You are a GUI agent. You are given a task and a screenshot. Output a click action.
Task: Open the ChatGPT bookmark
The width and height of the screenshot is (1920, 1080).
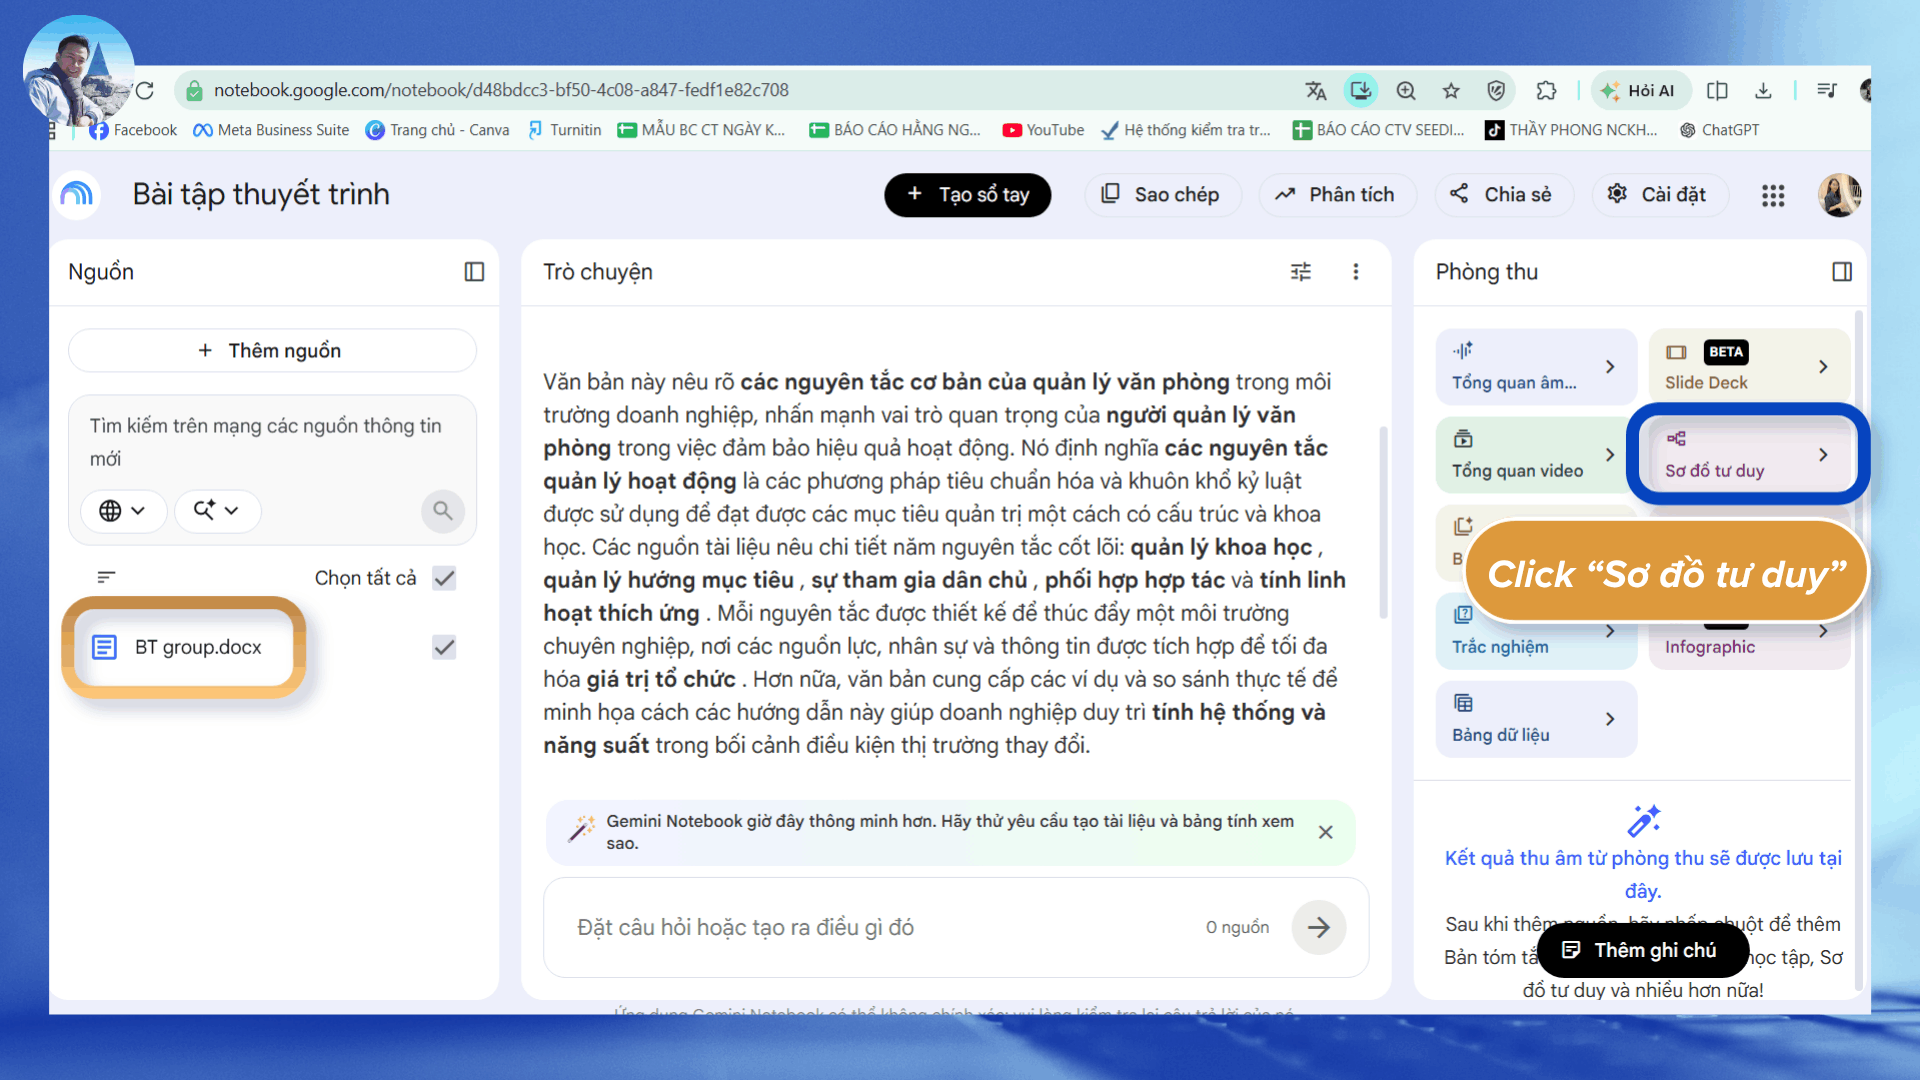[1719, 130]
